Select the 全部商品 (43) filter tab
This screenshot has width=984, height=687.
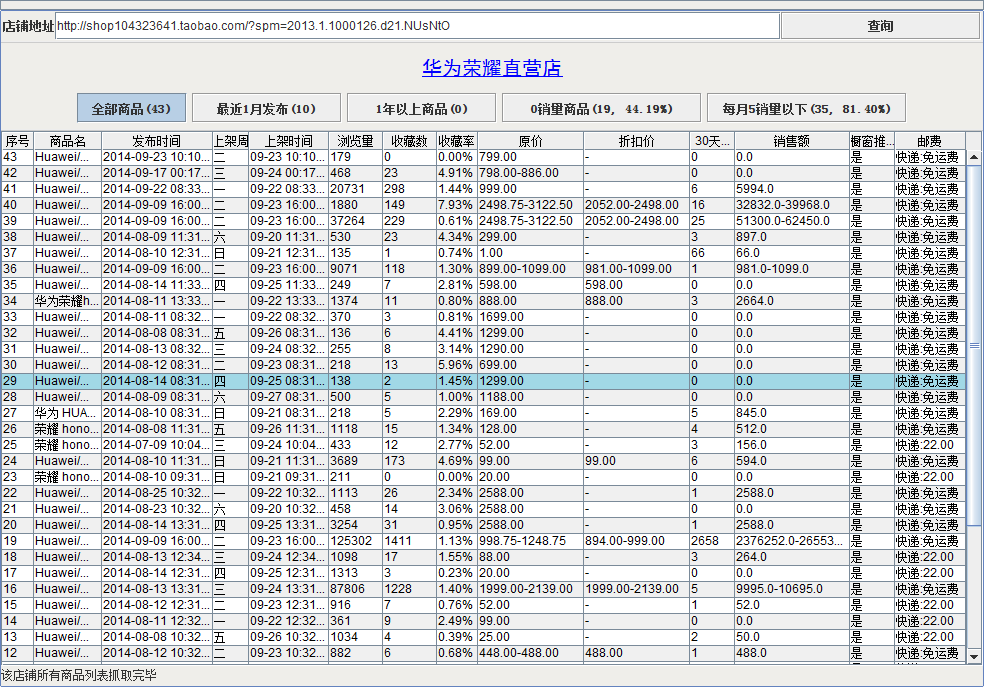(131, 108)
